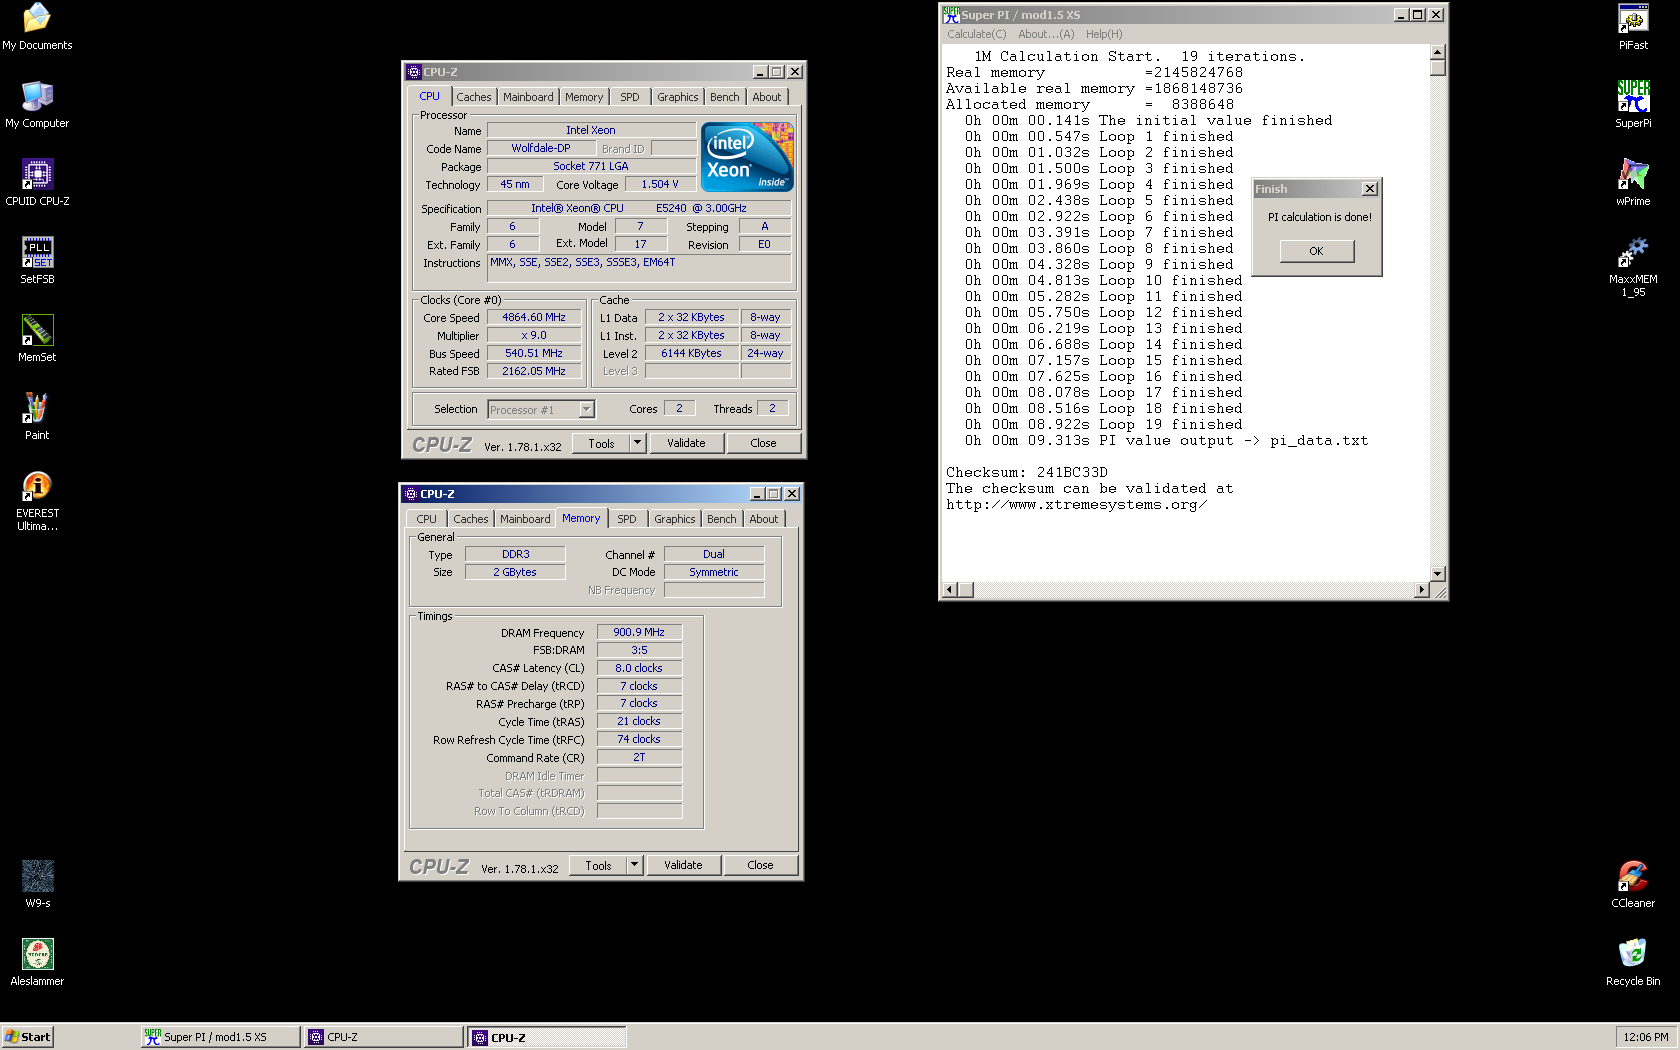
Task: Switch to Graphics tab in lower CPU-Z
Action: 674,519
